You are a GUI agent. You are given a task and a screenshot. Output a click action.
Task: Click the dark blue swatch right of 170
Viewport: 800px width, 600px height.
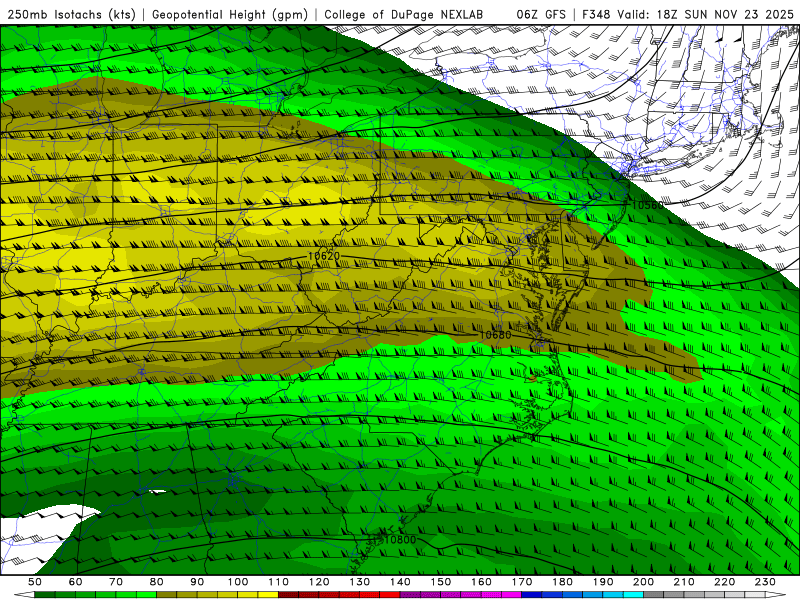coord(532,595)
